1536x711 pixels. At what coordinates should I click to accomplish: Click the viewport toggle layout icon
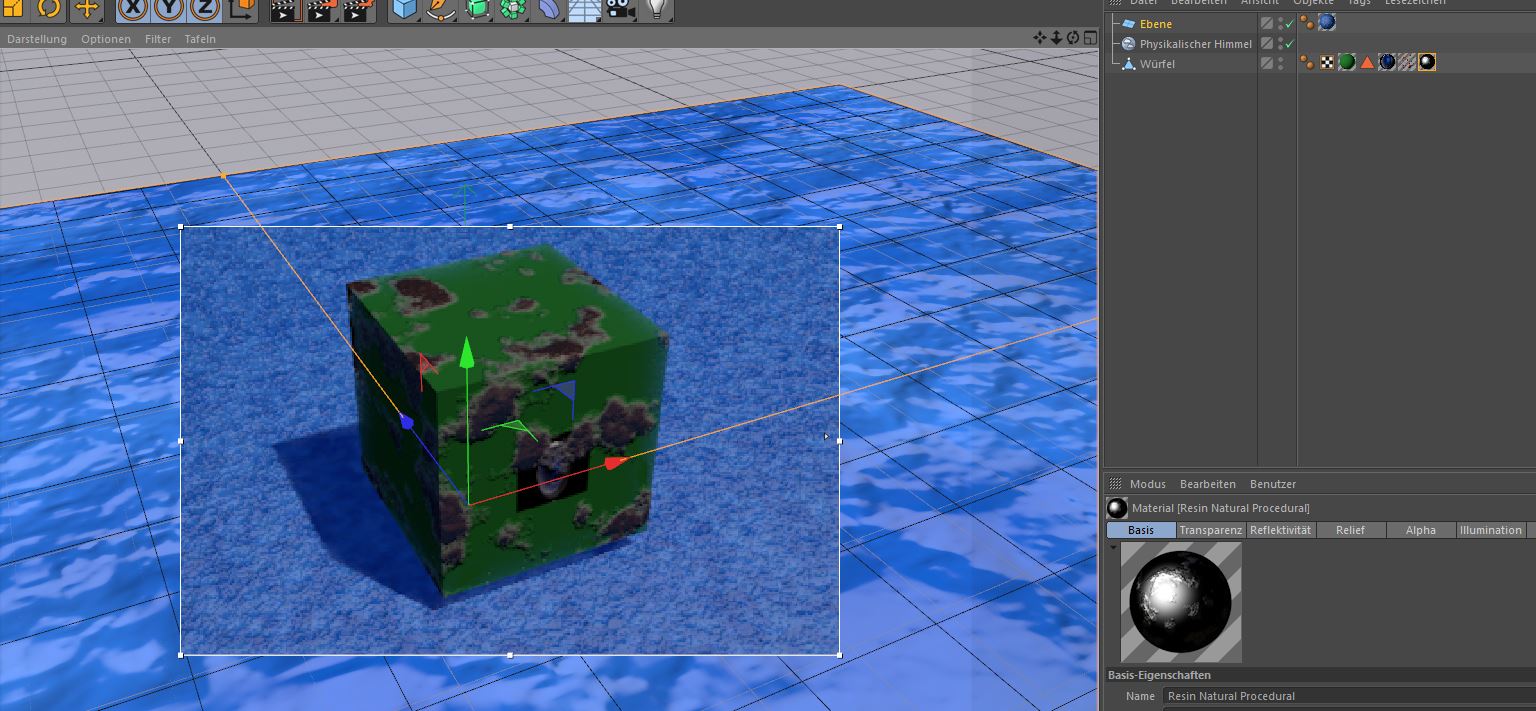[x=1089, y=38]
